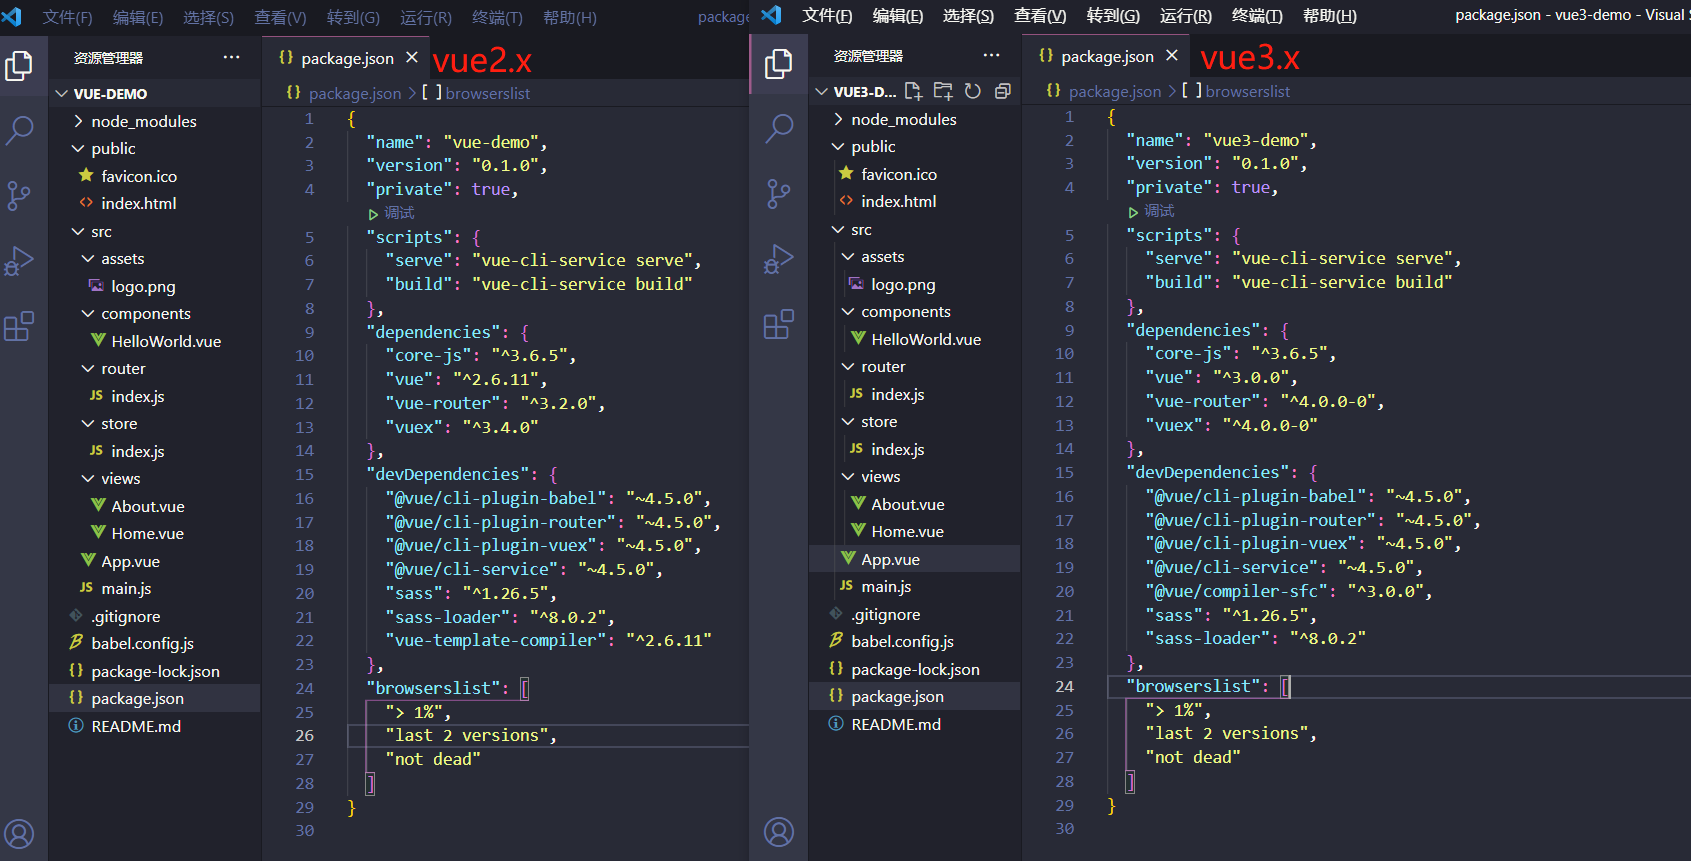Open Extensions view in vue3-demo window

779,324
